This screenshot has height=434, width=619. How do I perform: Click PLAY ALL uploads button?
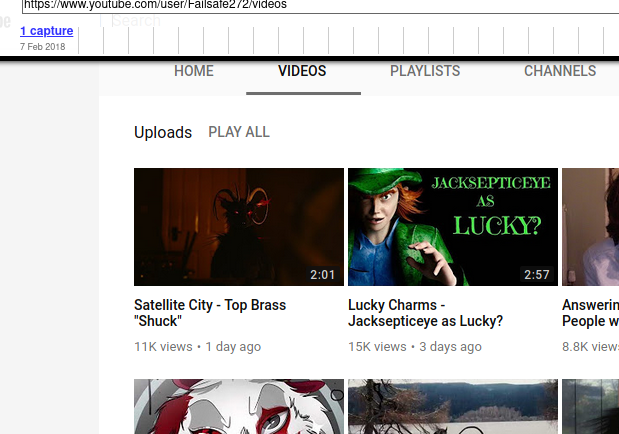pos(239,132)
